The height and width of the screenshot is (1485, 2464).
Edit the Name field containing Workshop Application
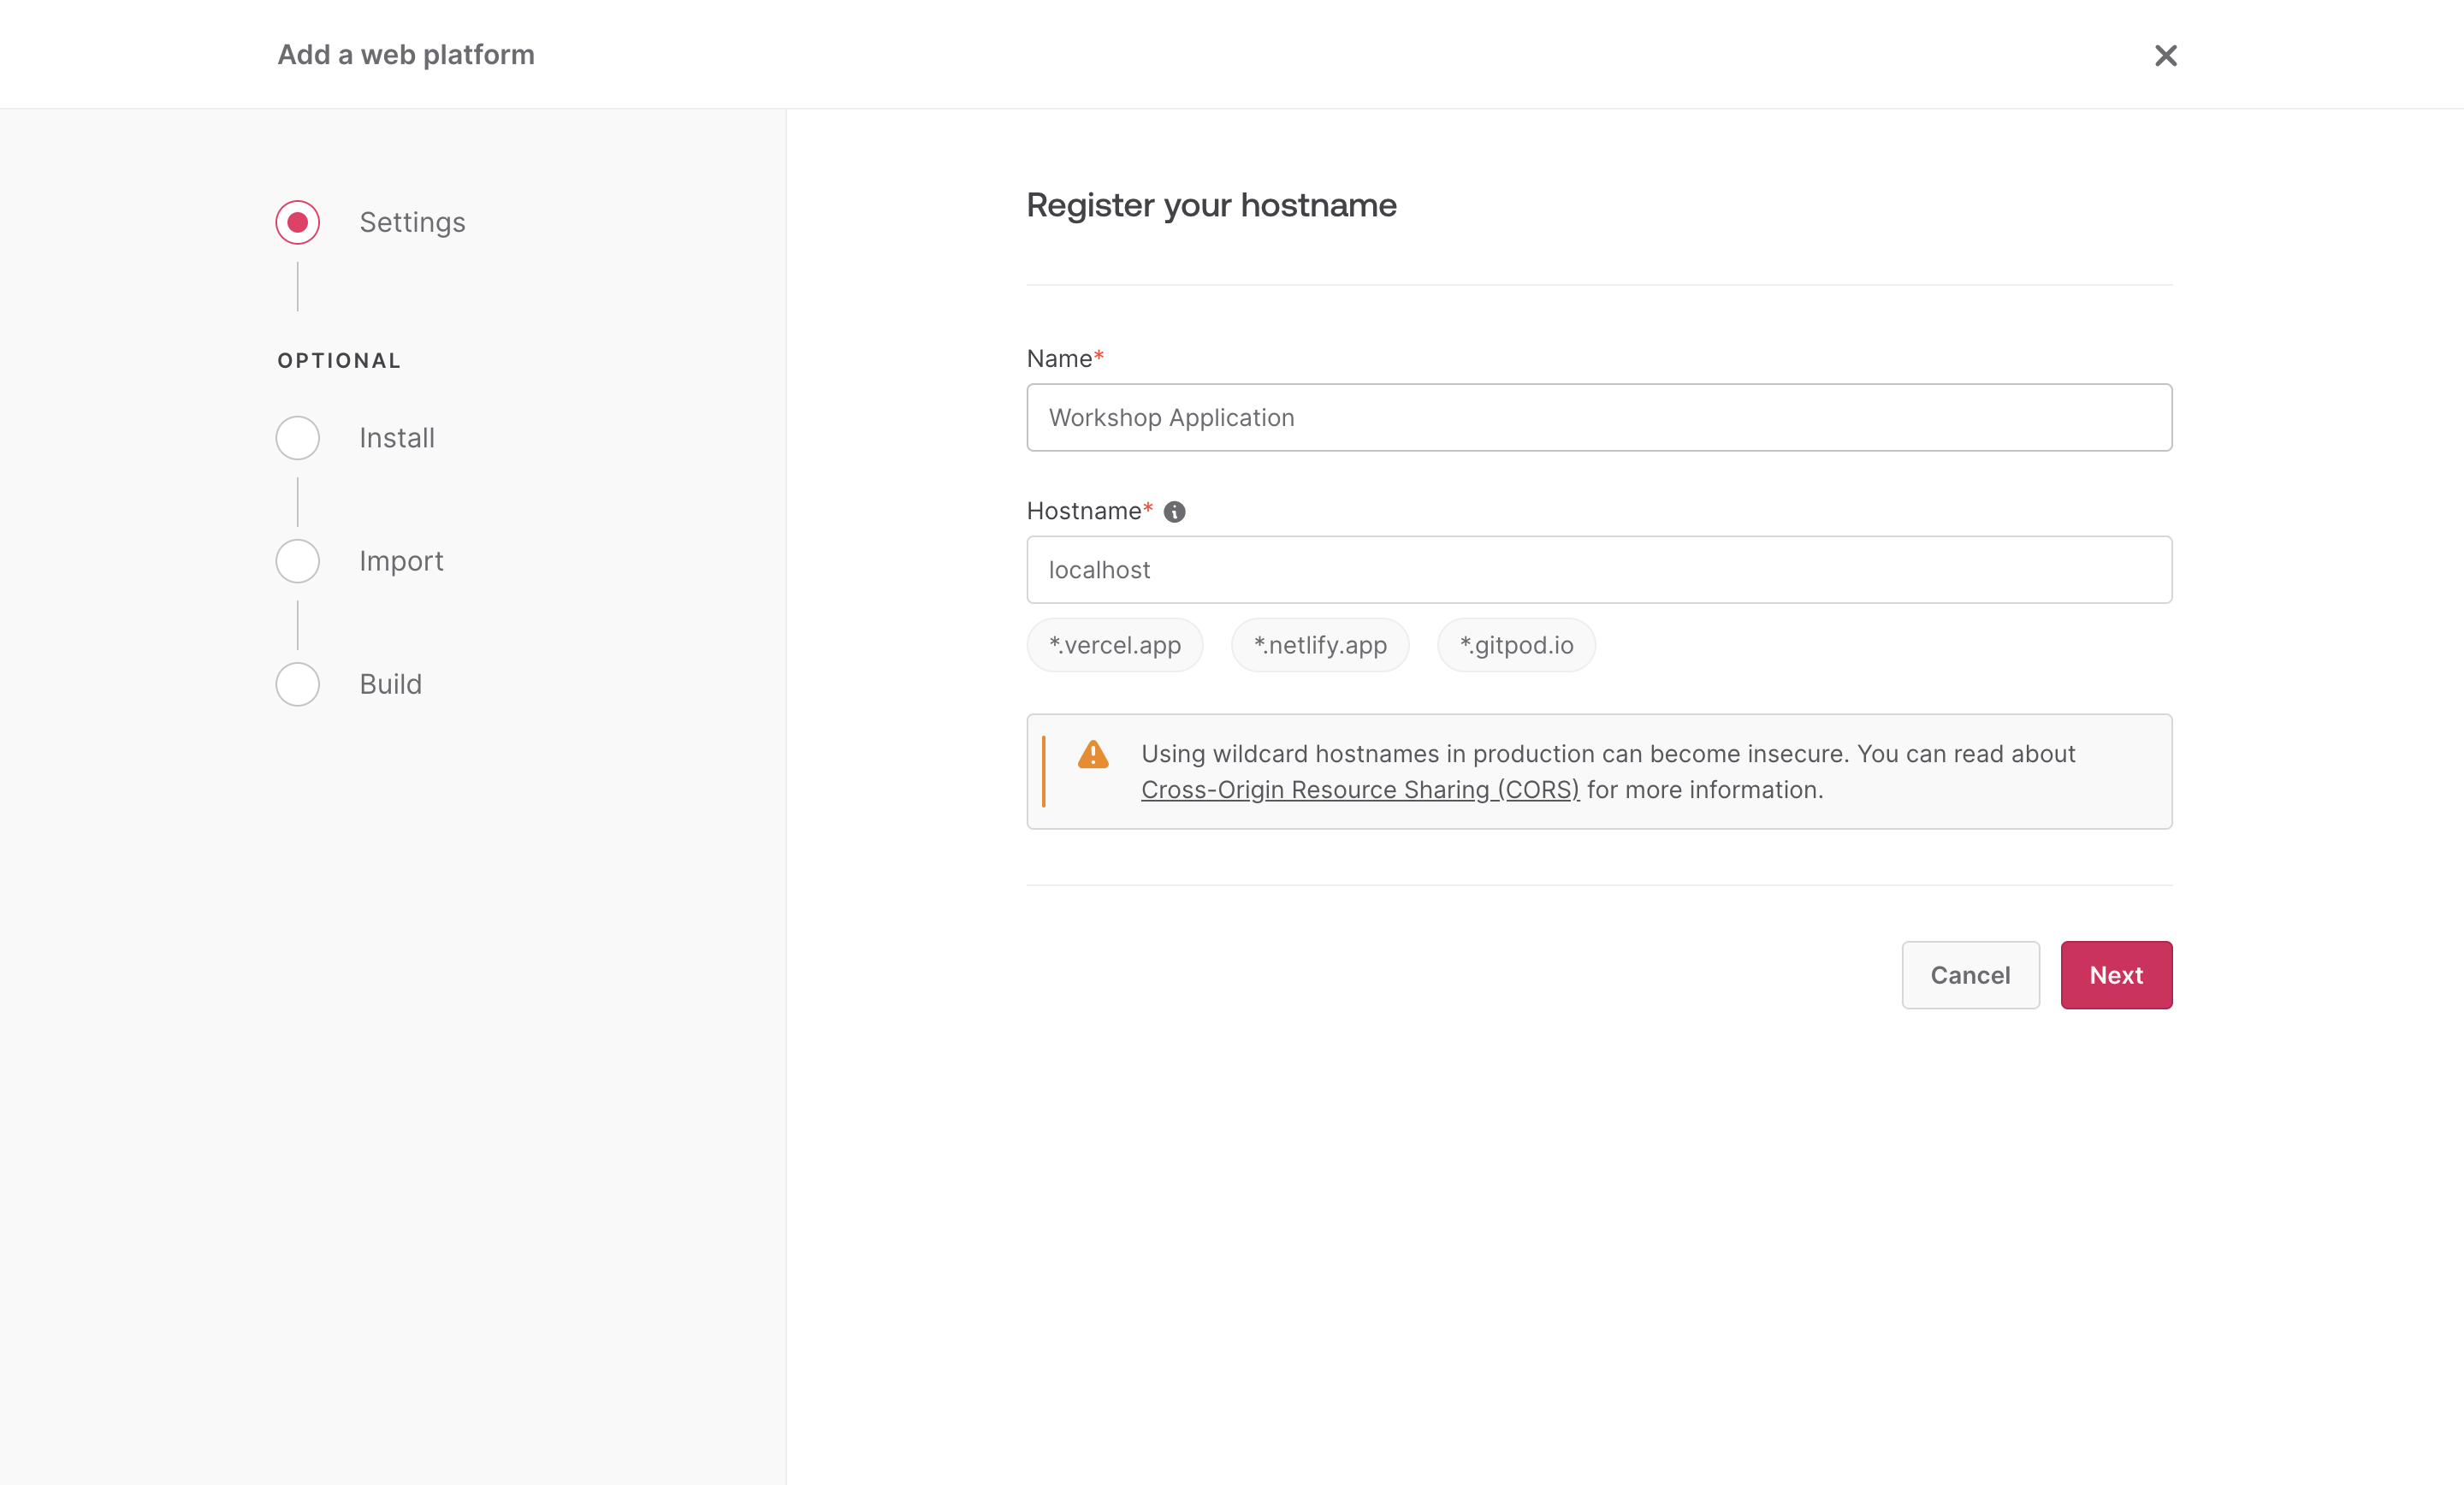1598,418
